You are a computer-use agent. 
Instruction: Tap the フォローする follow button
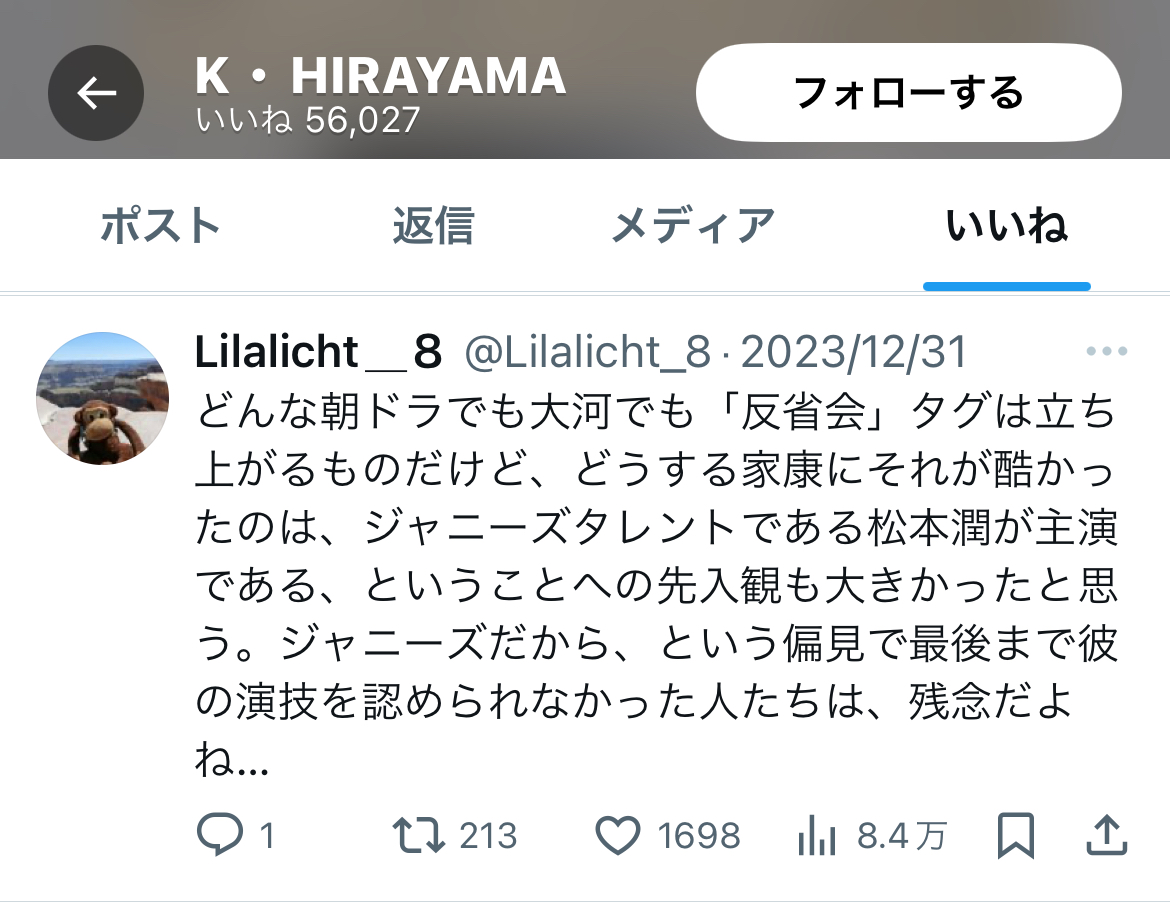tap(909, 93)
